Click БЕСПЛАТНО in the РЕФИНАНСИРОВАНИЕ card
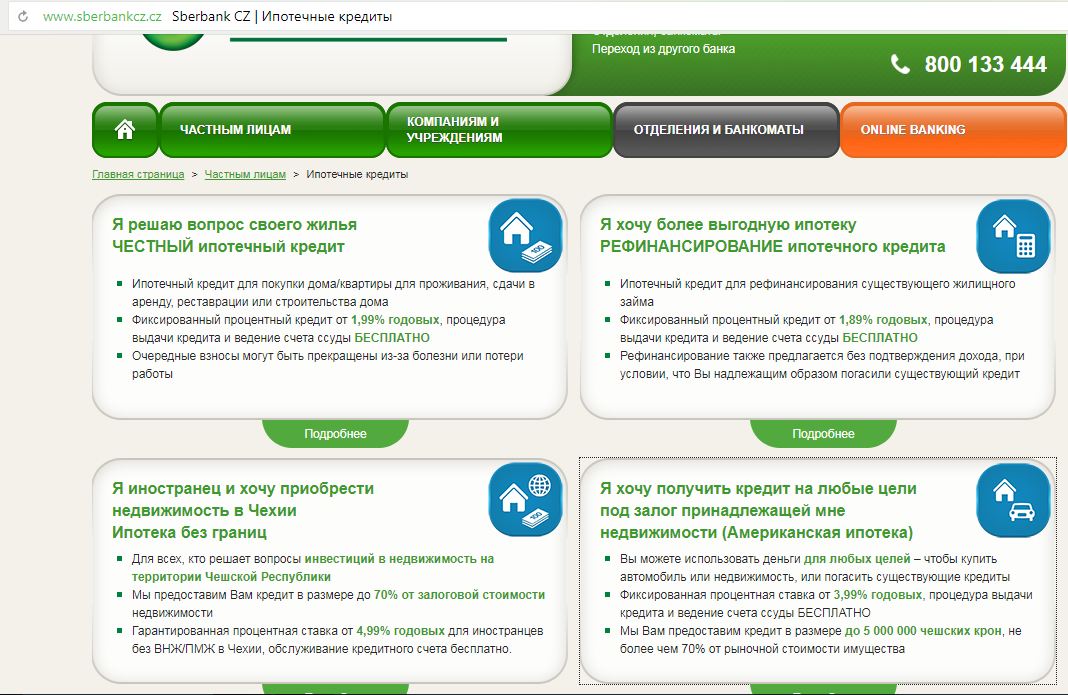Image resolution: width=1068 pixels, height=695 pixels. pyautogui.click(x=880, y=338)
